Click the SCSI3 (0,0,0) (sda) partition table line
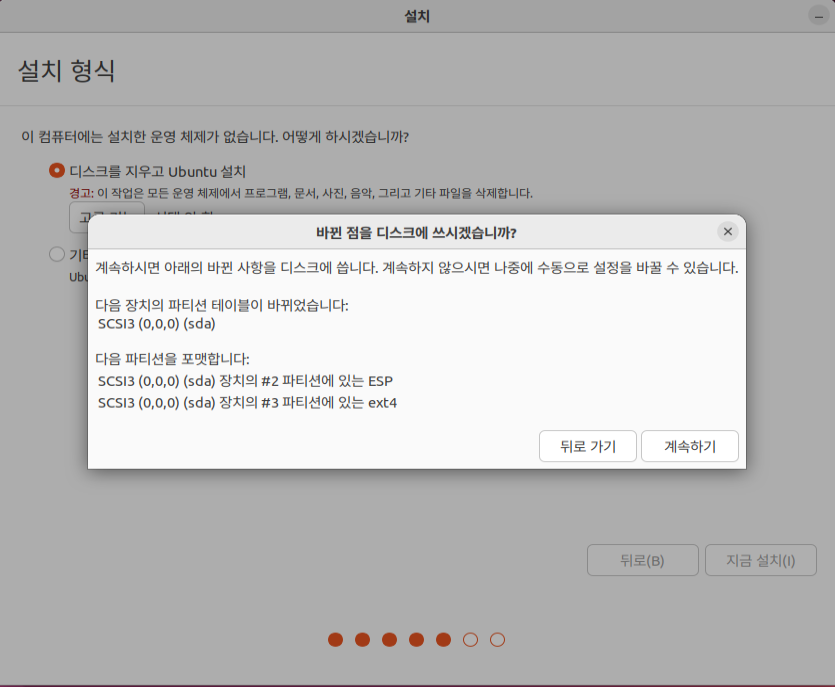 (x=157, y=324)
